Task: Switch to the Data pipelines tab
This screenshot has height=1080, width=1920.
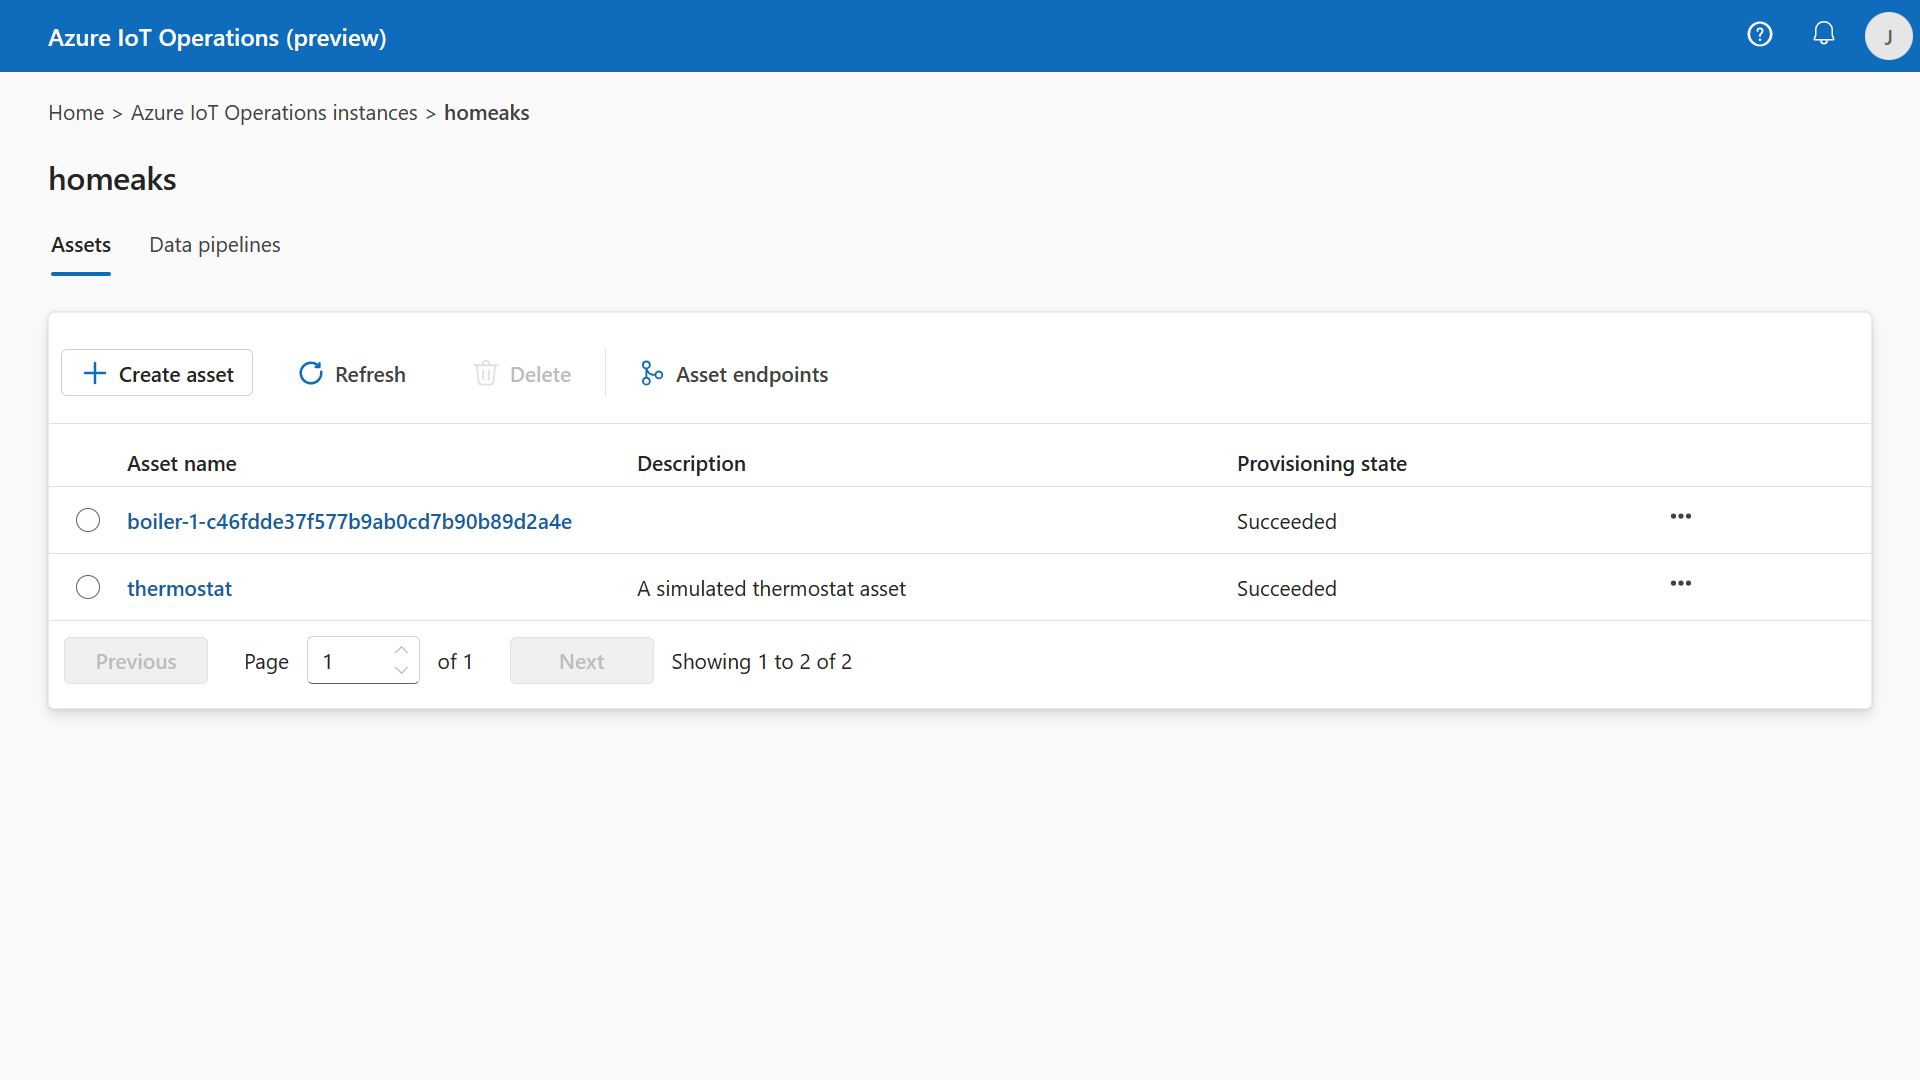Action: [x=215, y=245]
